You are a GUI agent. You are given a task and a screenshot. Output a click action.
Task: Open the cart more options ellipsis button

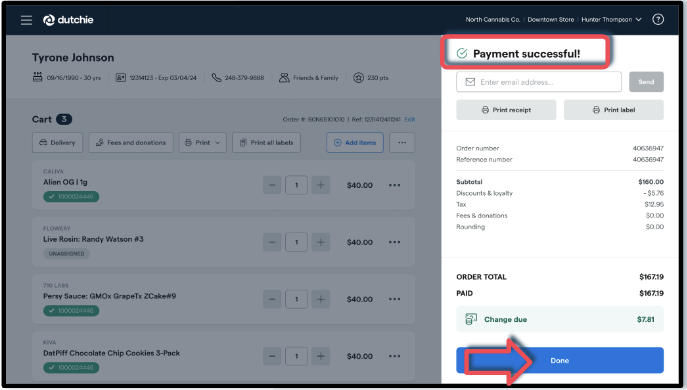point(402,142)
